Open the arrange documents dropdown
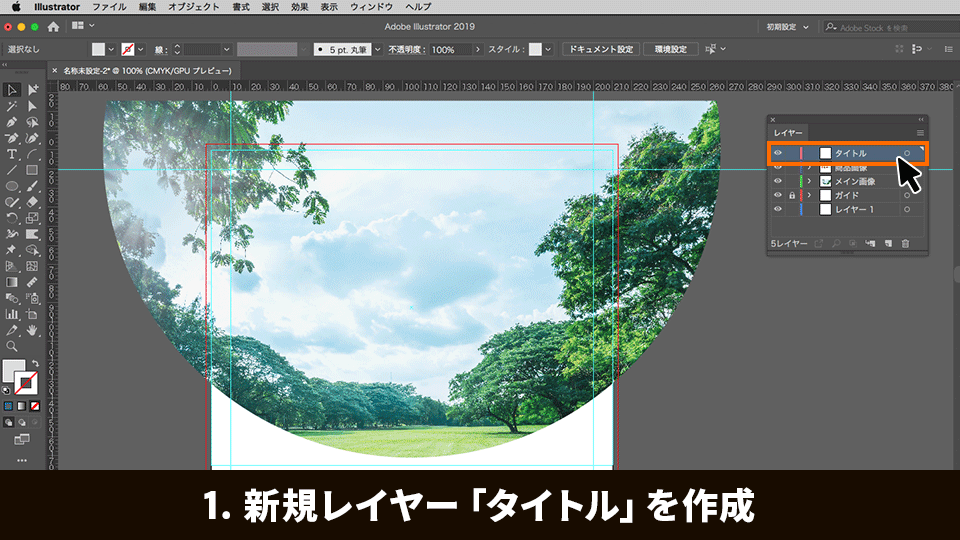Screen dimensions: 960x540 click(83, 26)
